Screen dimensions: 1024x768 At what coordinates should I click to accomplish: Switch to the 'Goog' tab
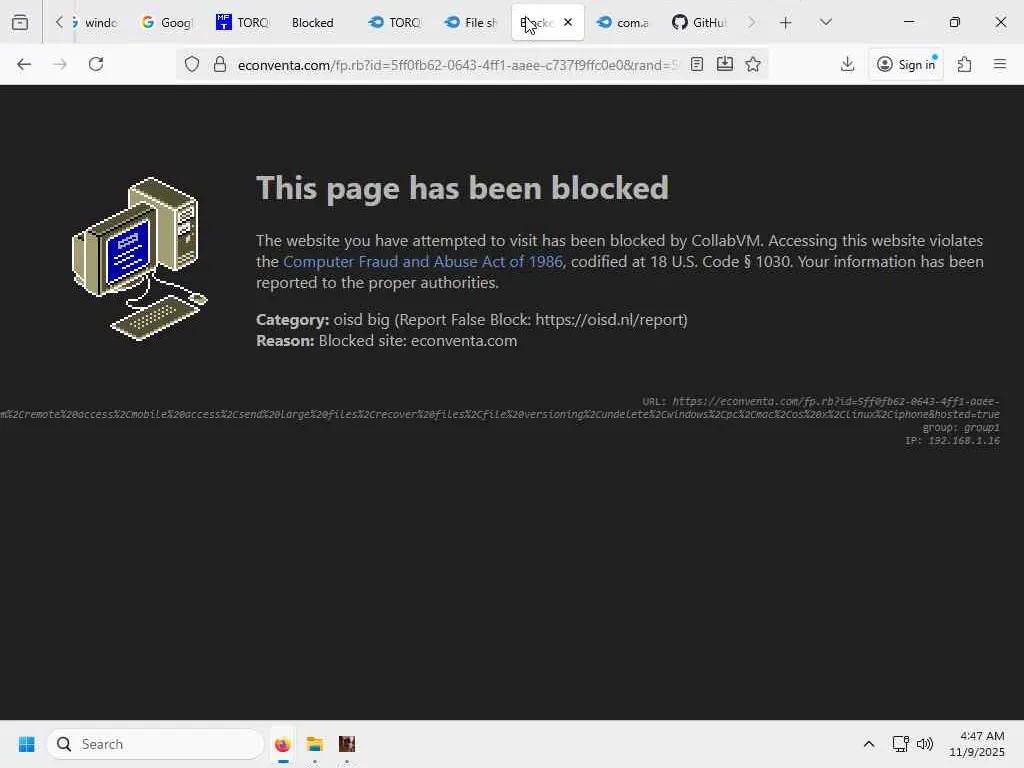[167, 23]
